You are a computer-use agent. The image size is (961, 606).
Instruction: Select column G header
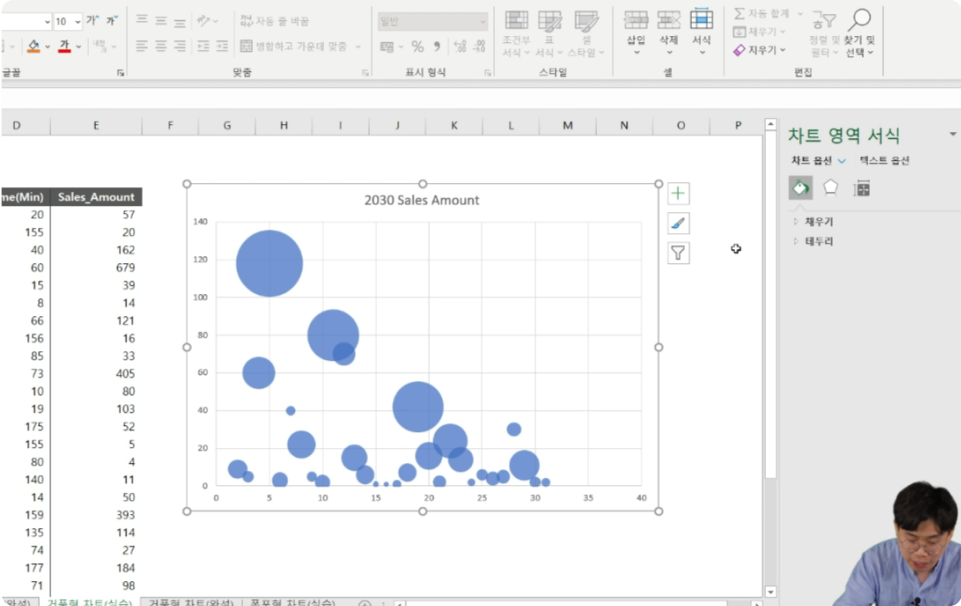227,126
